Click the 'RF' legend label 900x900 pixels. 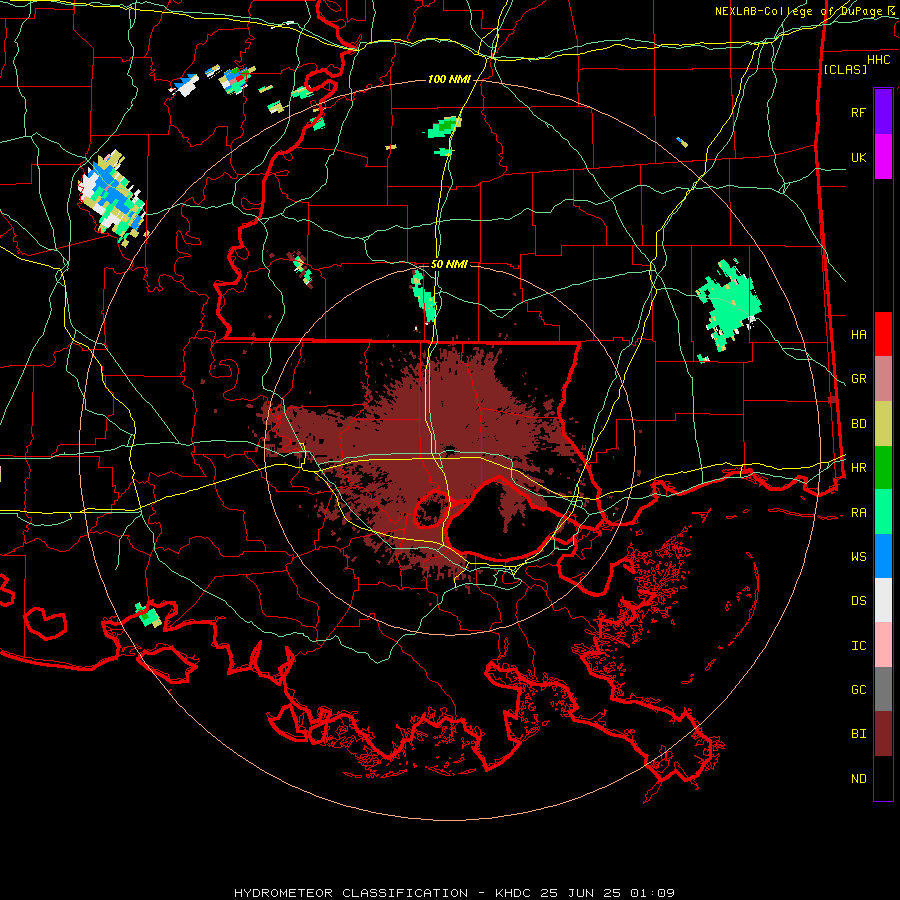[x=858, y=112]
